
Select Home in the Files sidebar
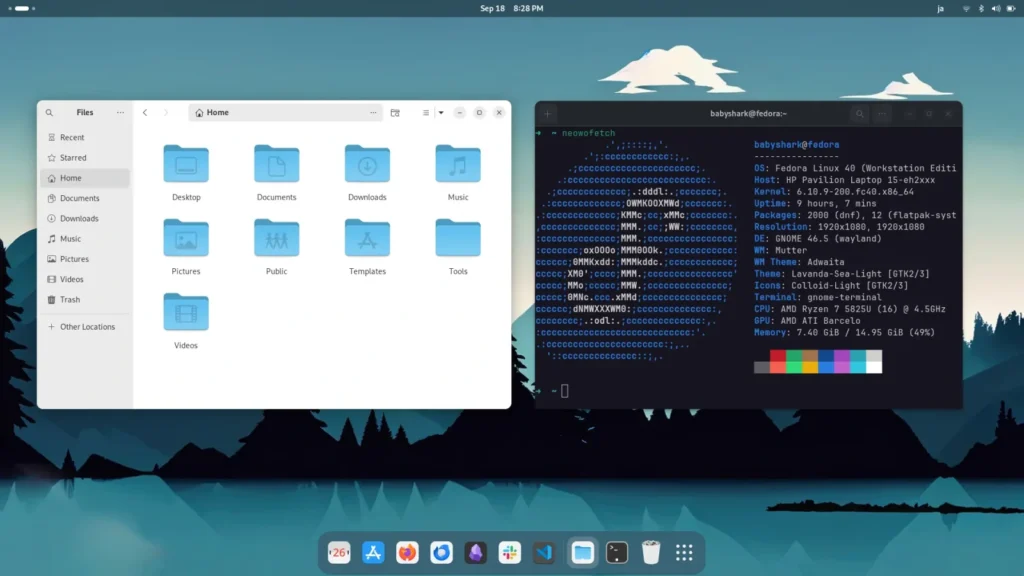[x=85, y=178]
